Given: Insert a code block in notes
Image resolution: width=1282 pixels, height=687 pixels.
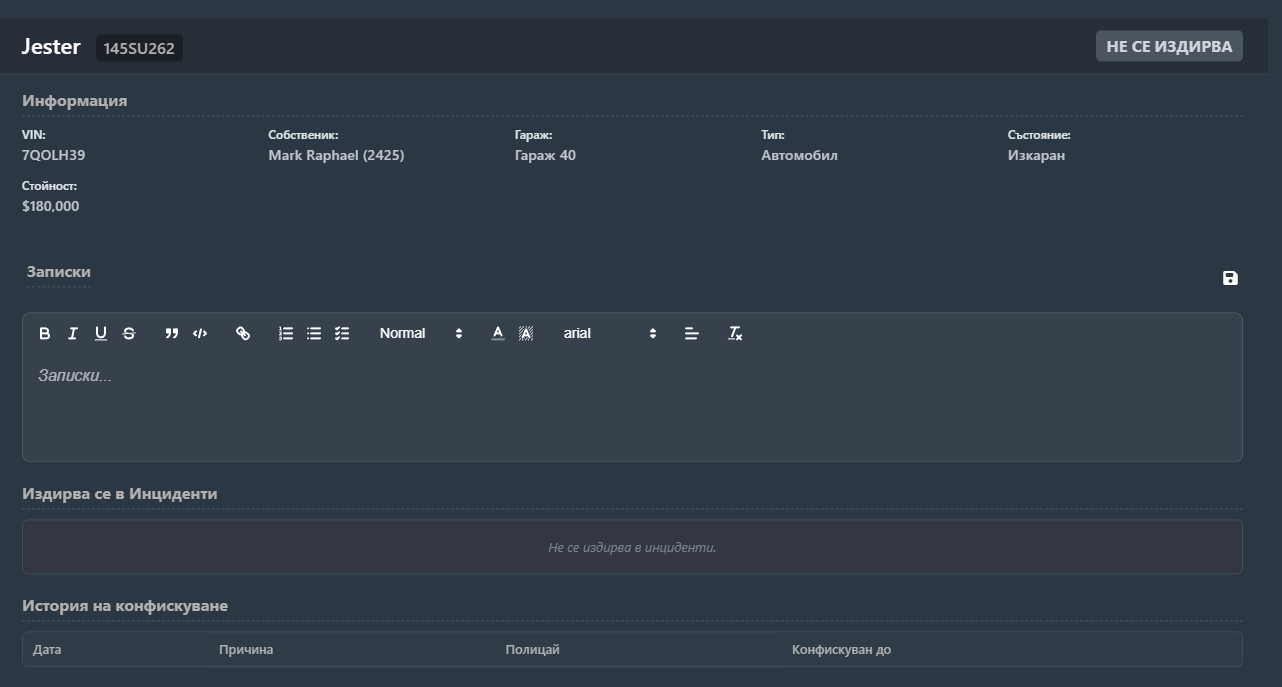Looking at the screenshot, I should (200, 334).
